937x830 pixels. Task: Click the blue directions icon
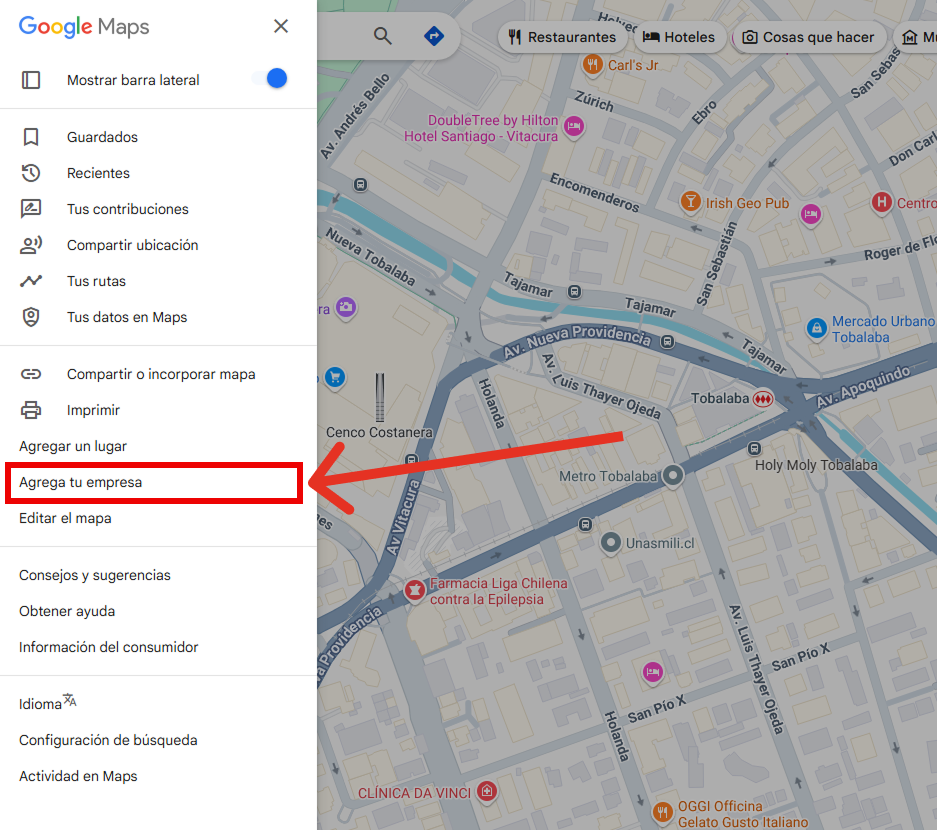(434, 36)
